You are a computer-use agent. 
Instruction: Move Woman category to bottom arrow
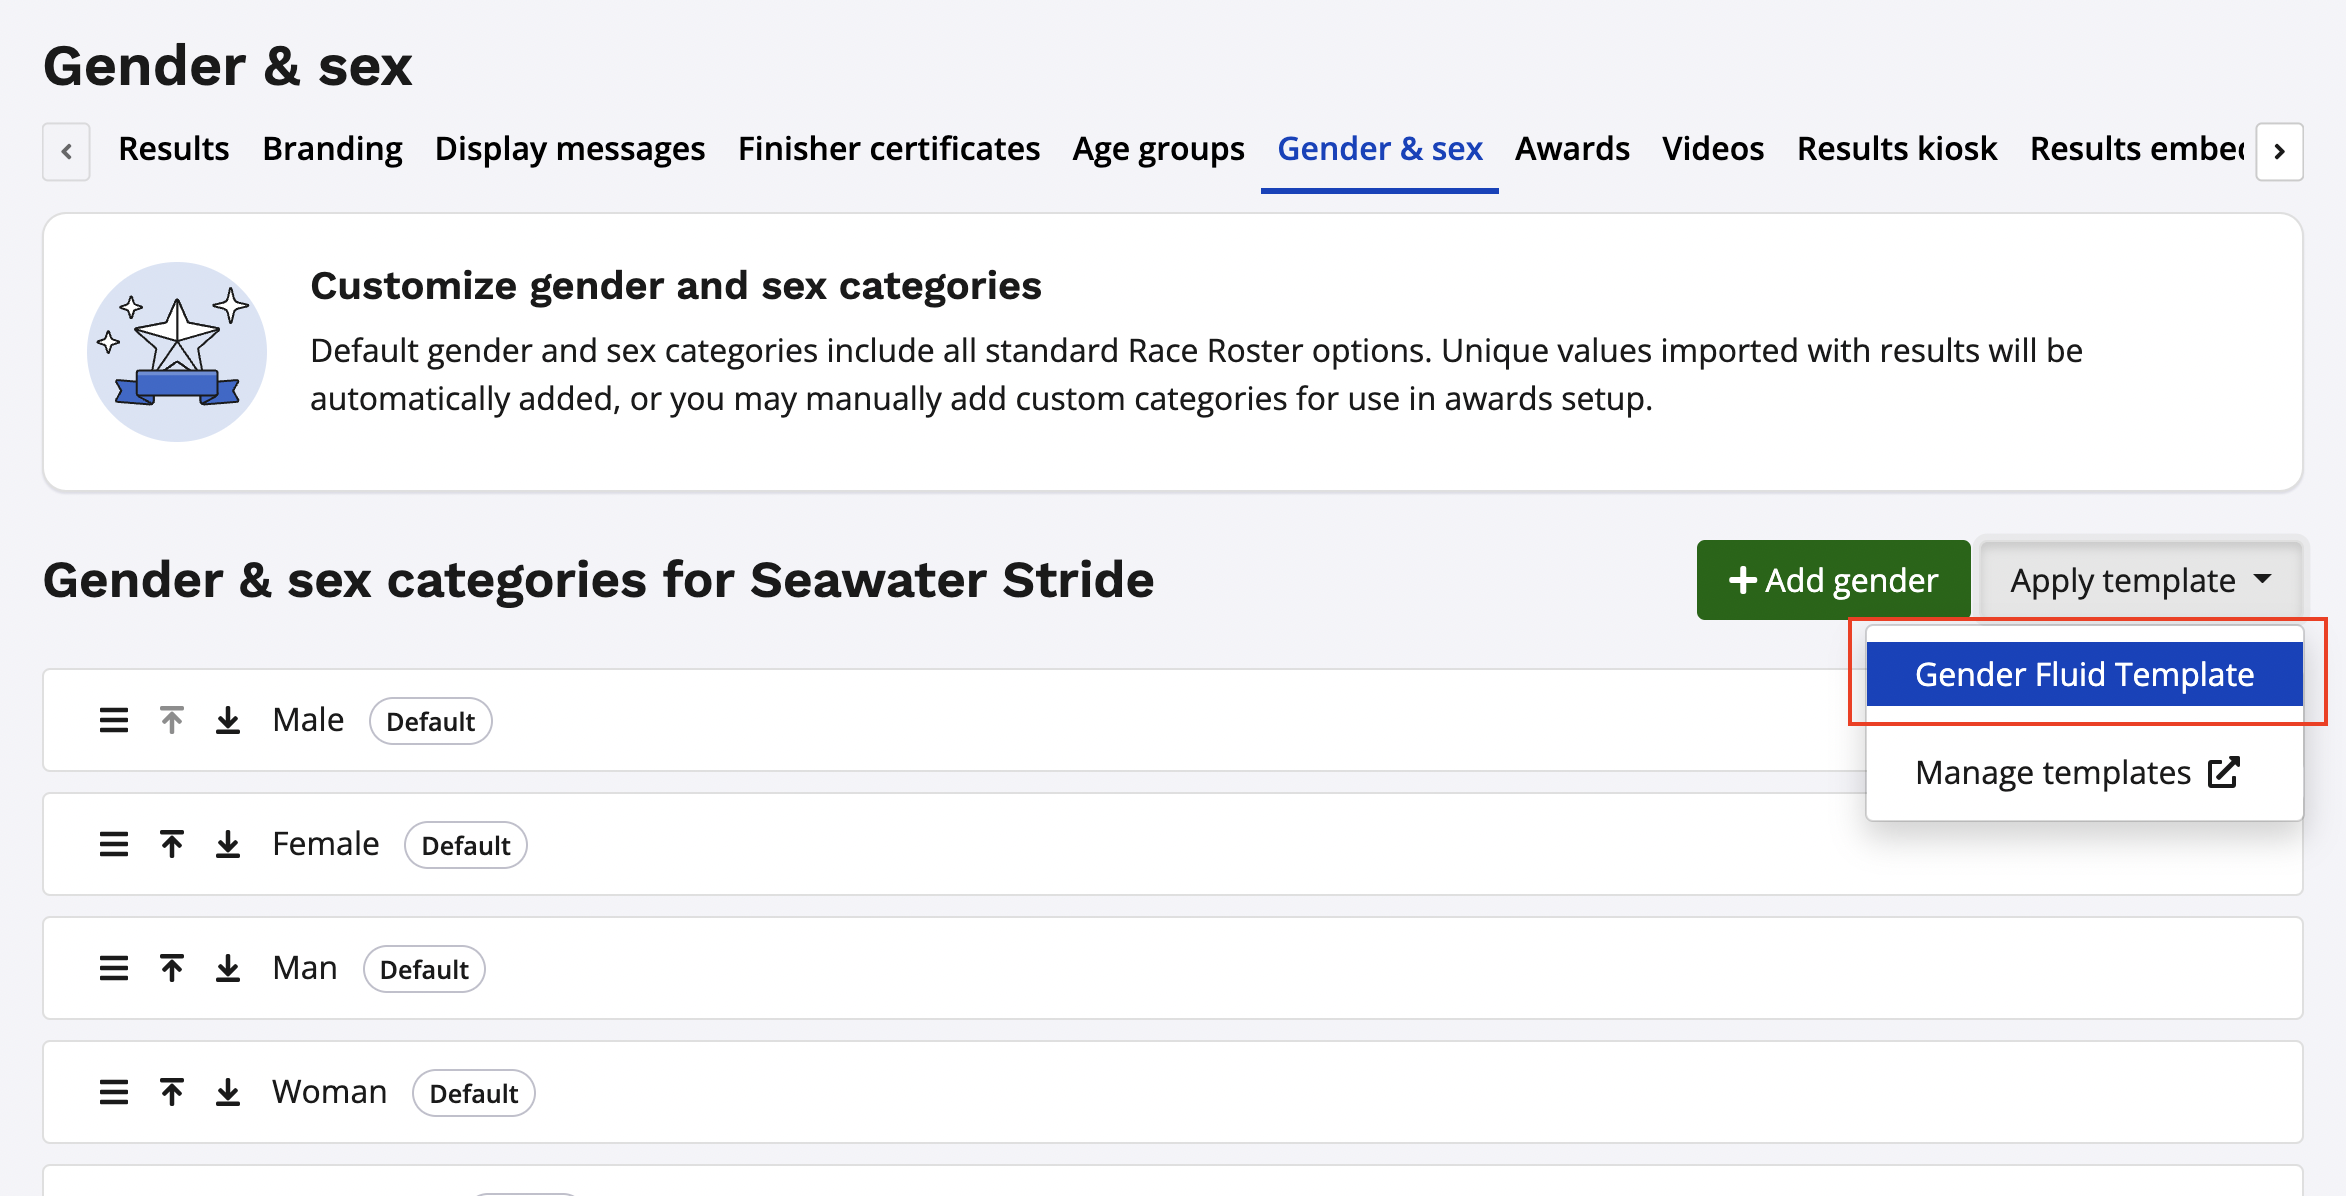[228, 1092]
